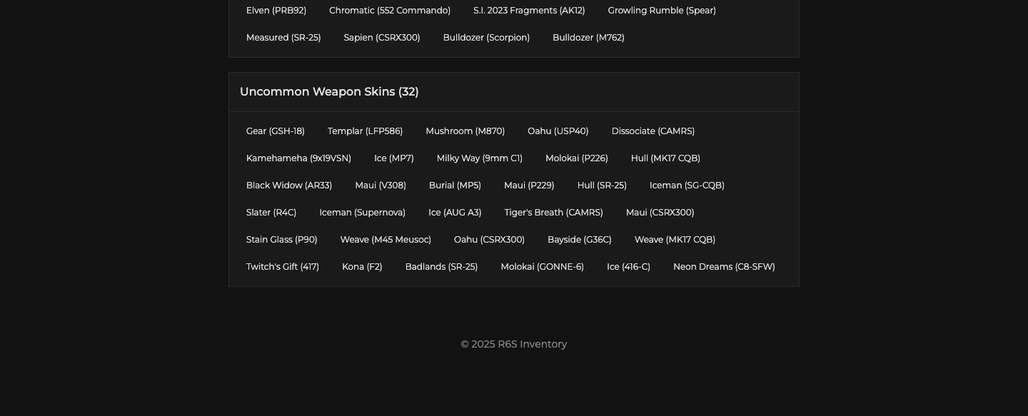Click Kona (F2) entry
Viewport: 1028px width, 416px height.
[362, 267]
